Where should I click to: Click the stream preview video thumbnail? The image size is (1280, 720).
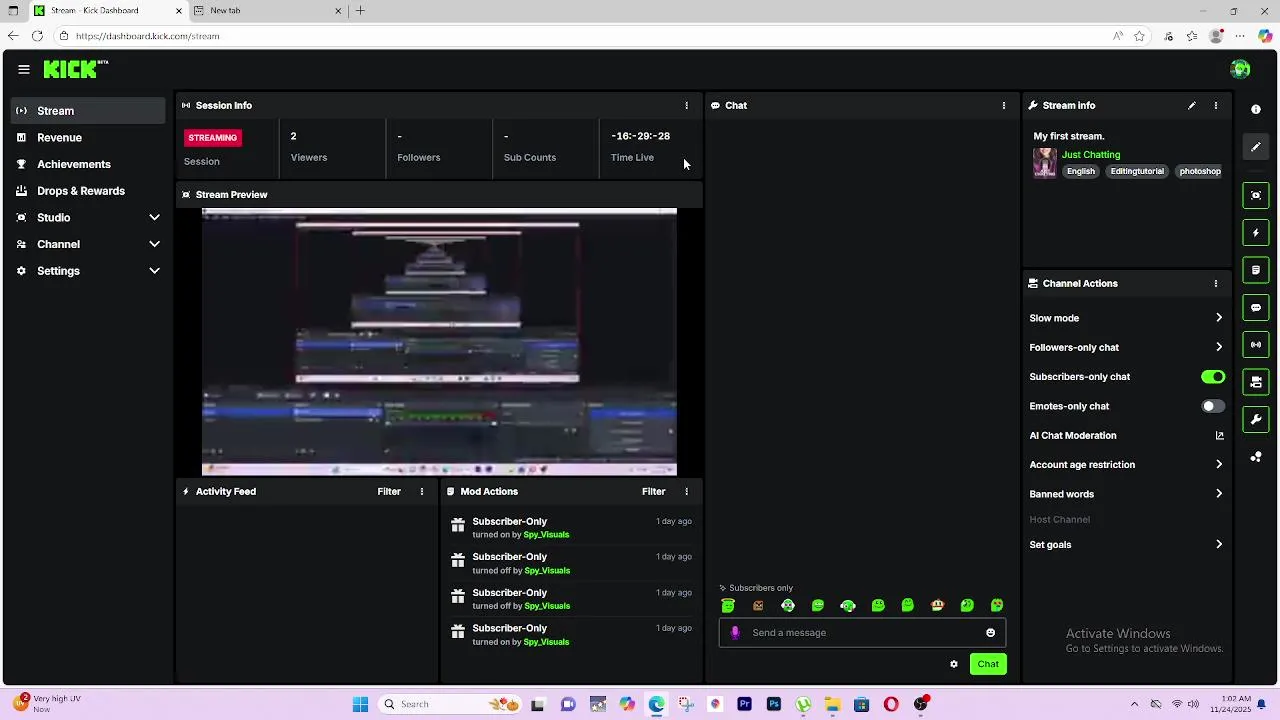click(439, 342)
